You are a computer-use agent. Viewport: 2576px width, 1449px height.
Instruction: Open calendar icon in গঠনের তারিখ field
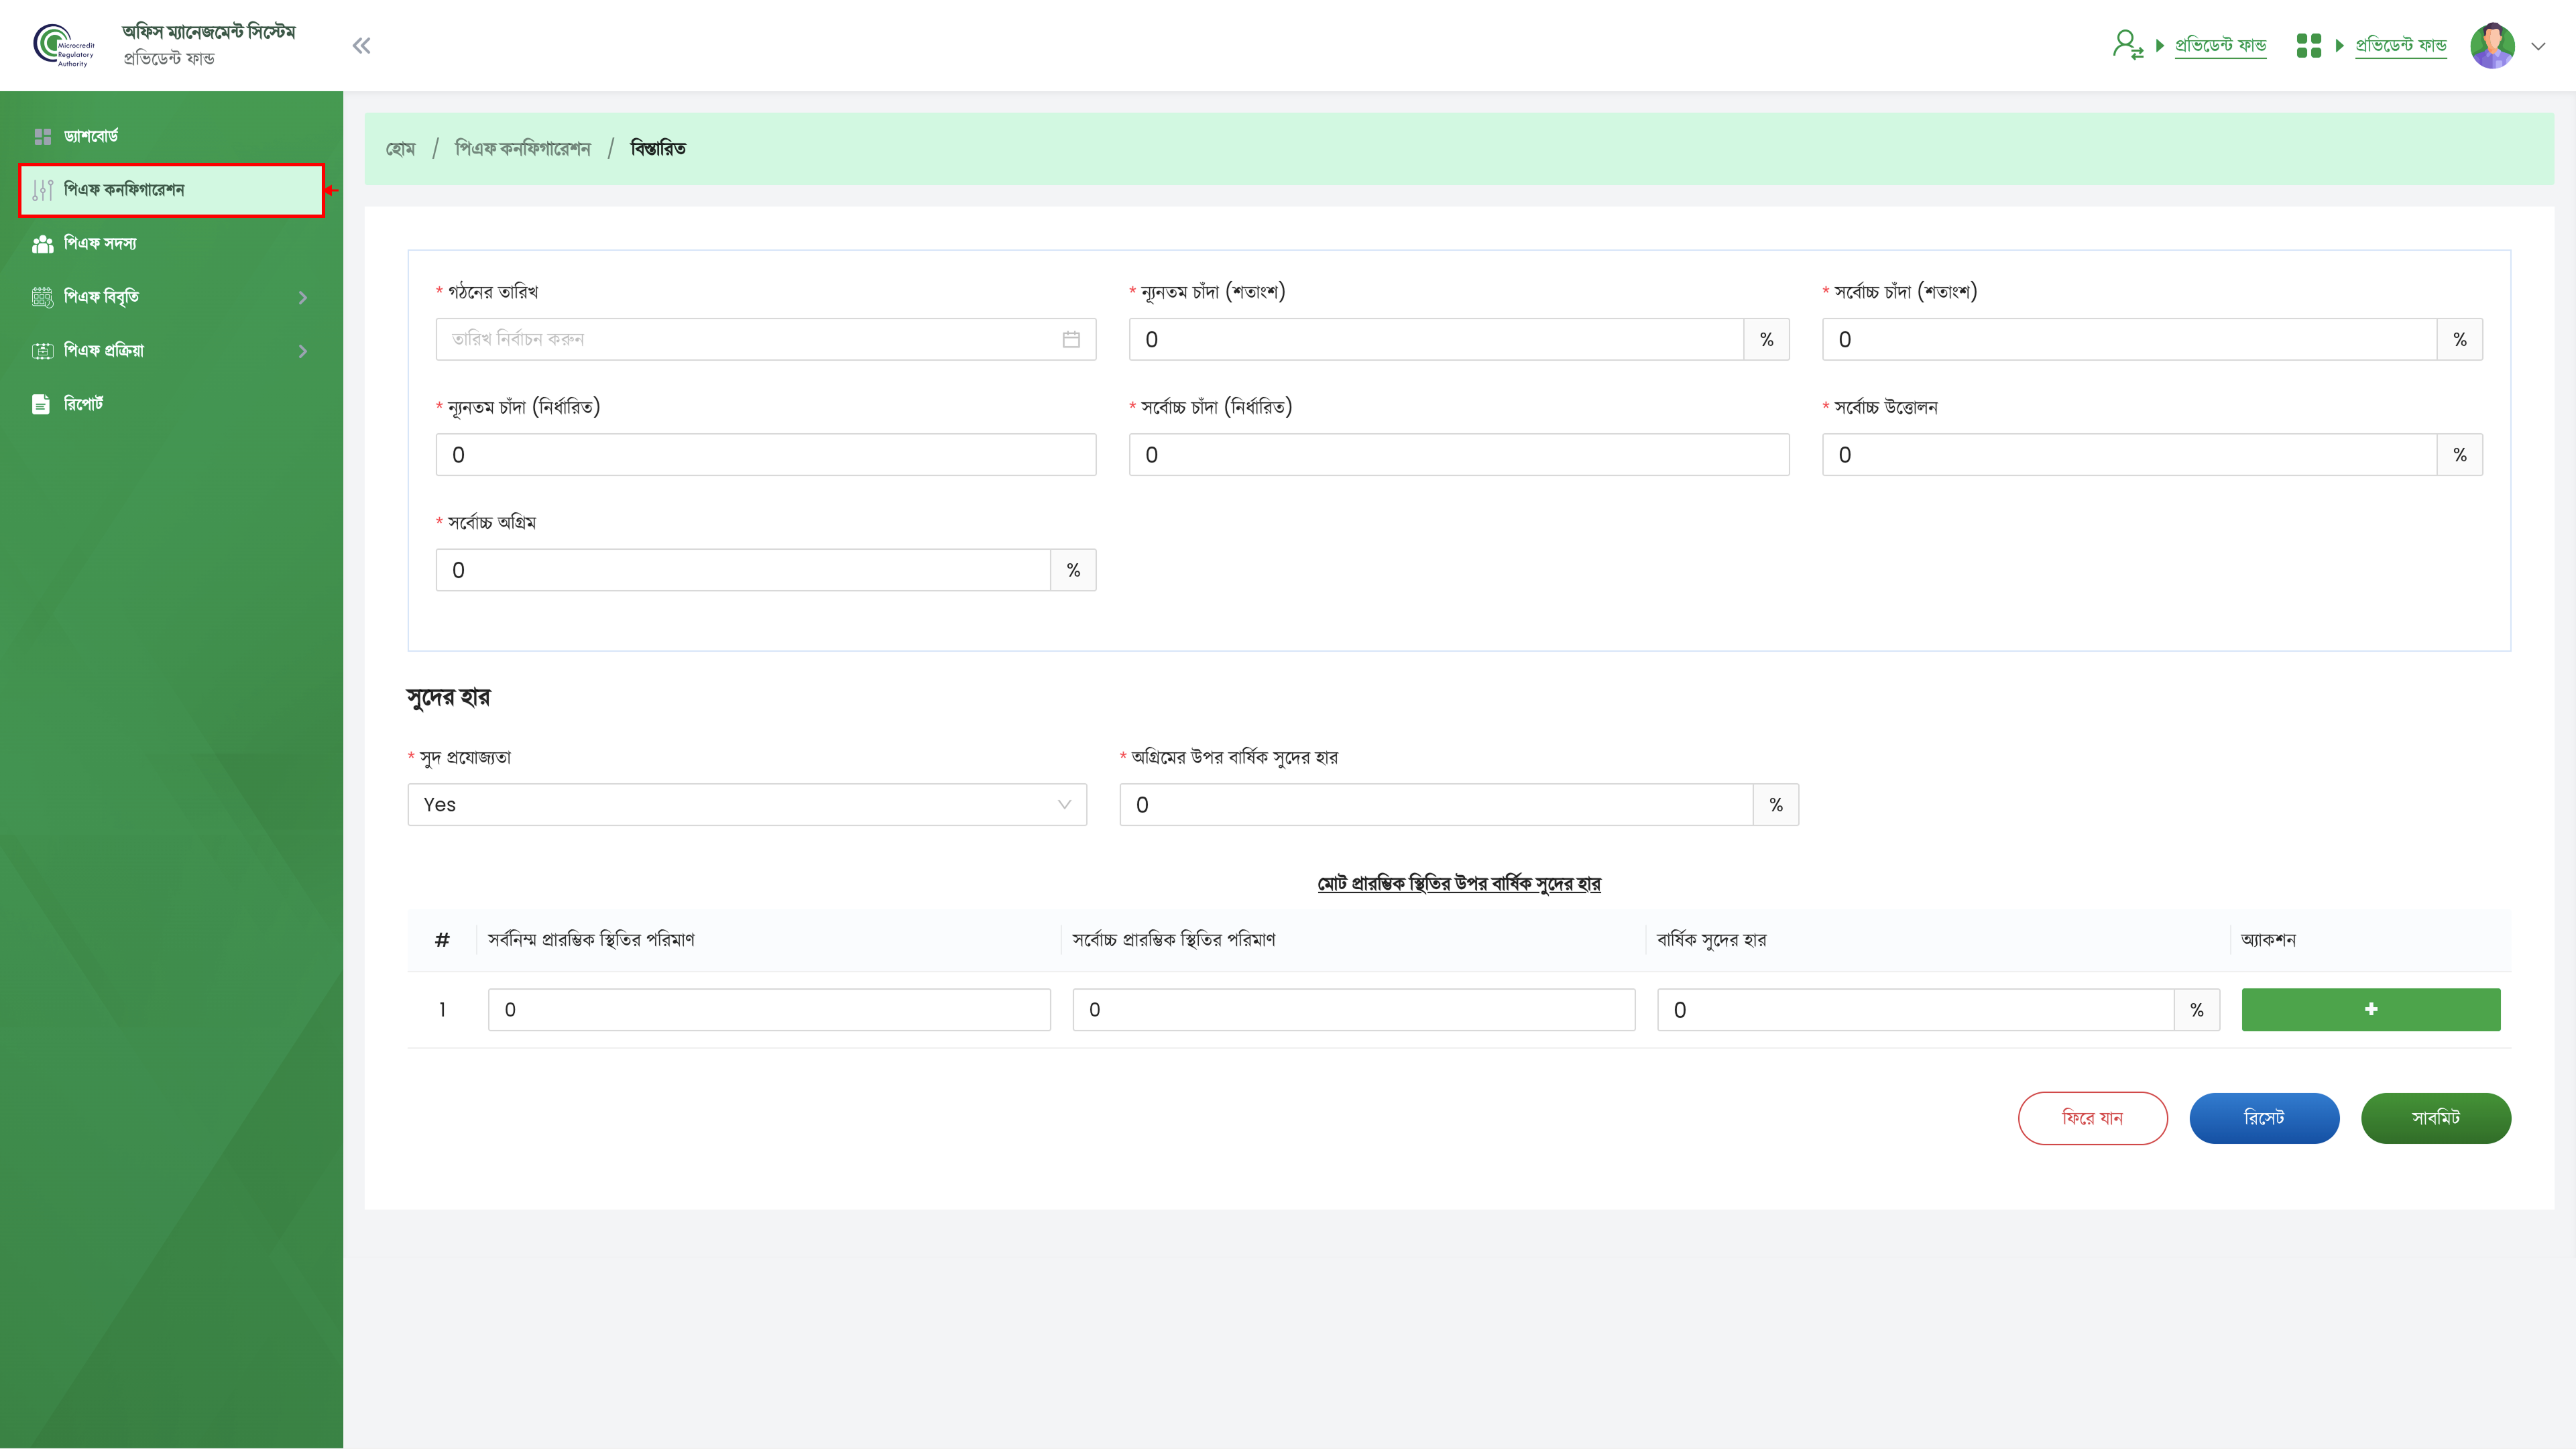(x=1071, y=340)
